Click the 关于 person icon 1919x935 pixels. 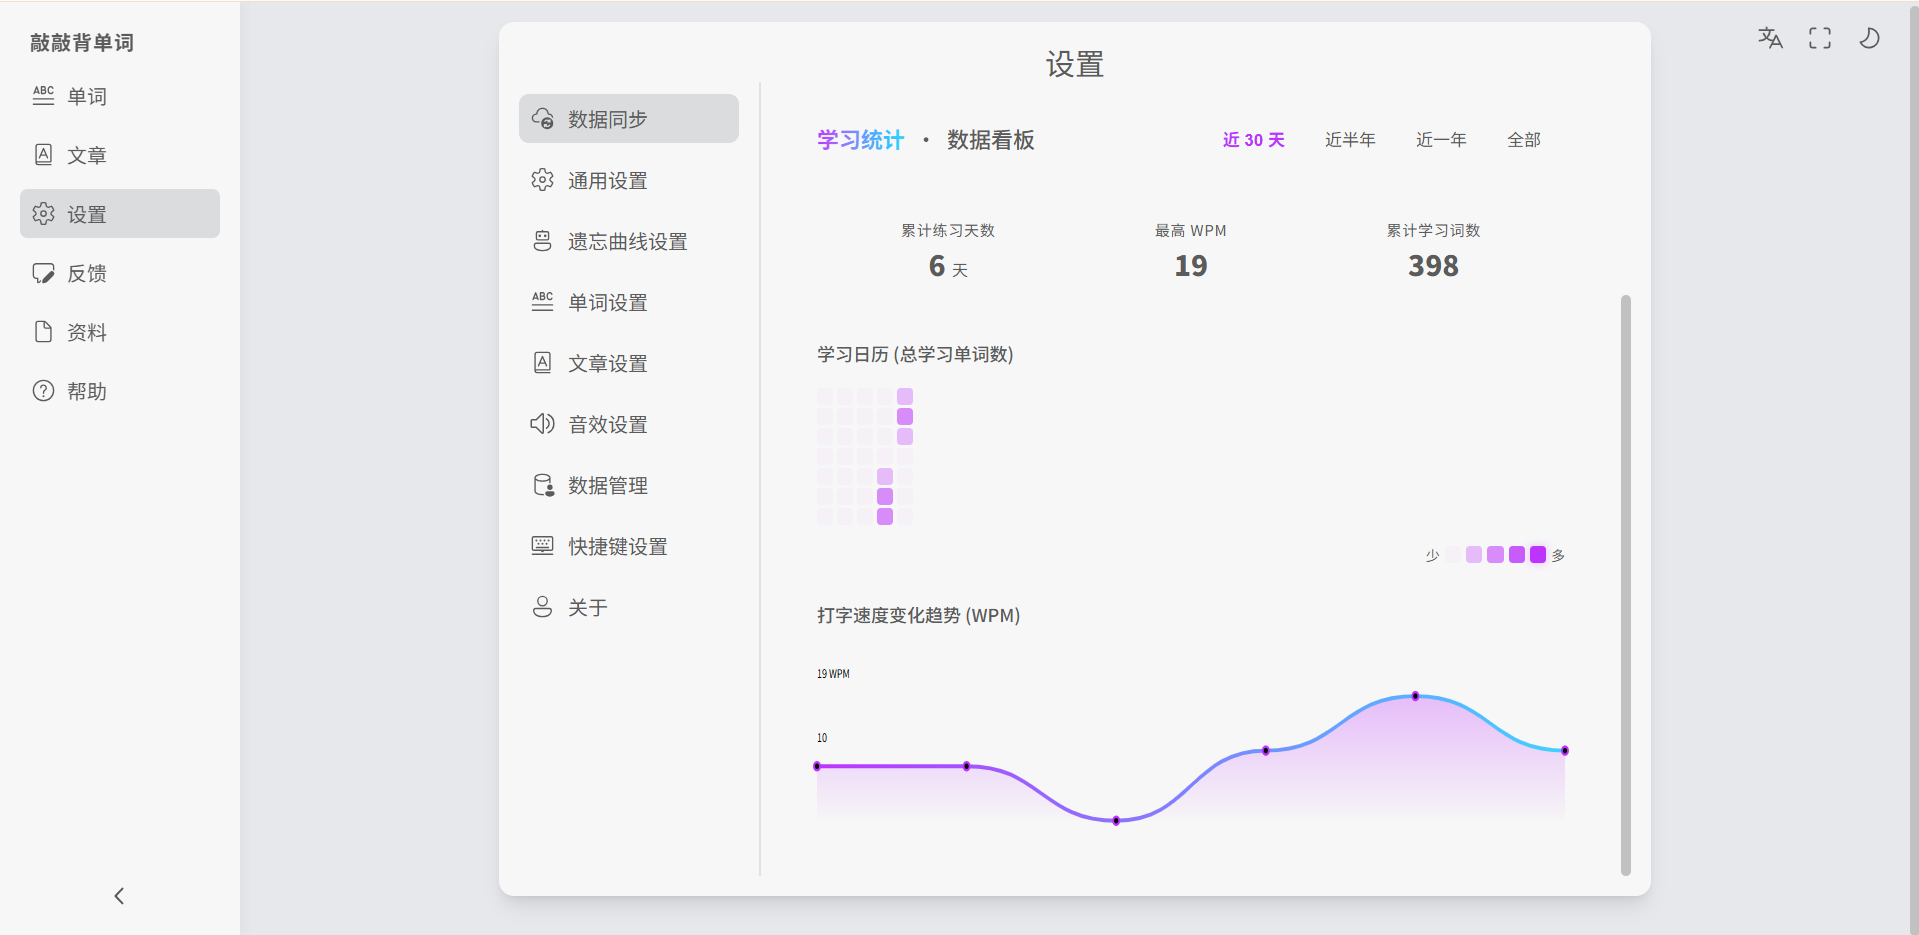click(542, 607)
